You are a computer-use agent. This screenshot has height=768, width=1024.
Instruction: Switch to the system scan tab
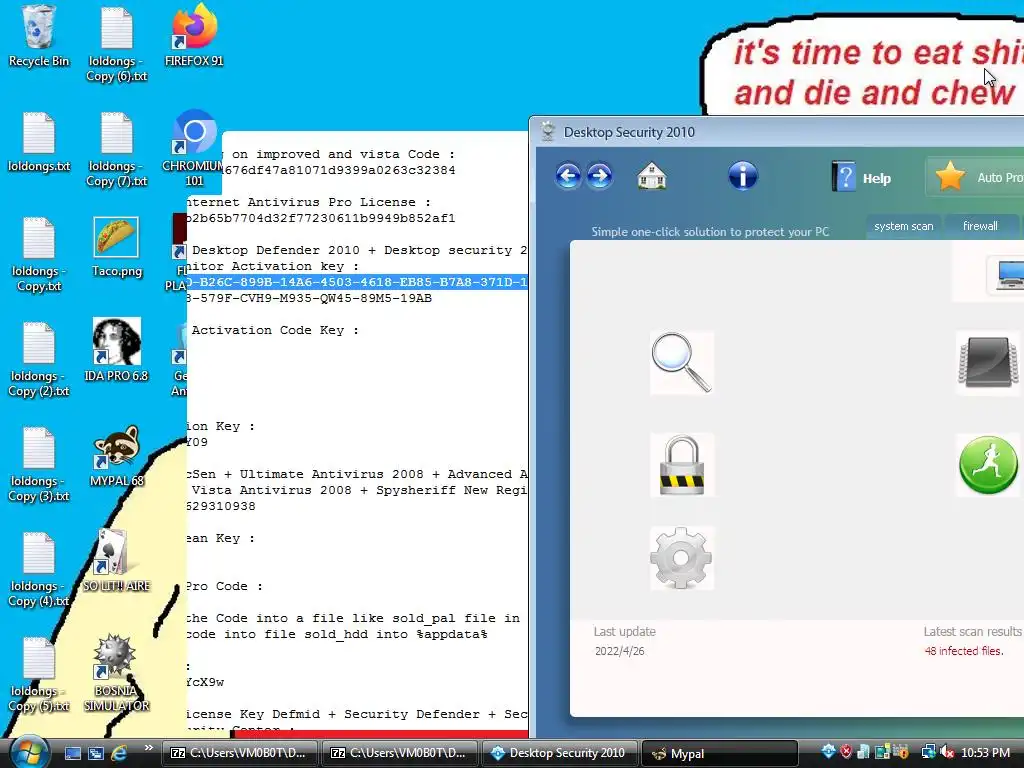coord(903,226)
